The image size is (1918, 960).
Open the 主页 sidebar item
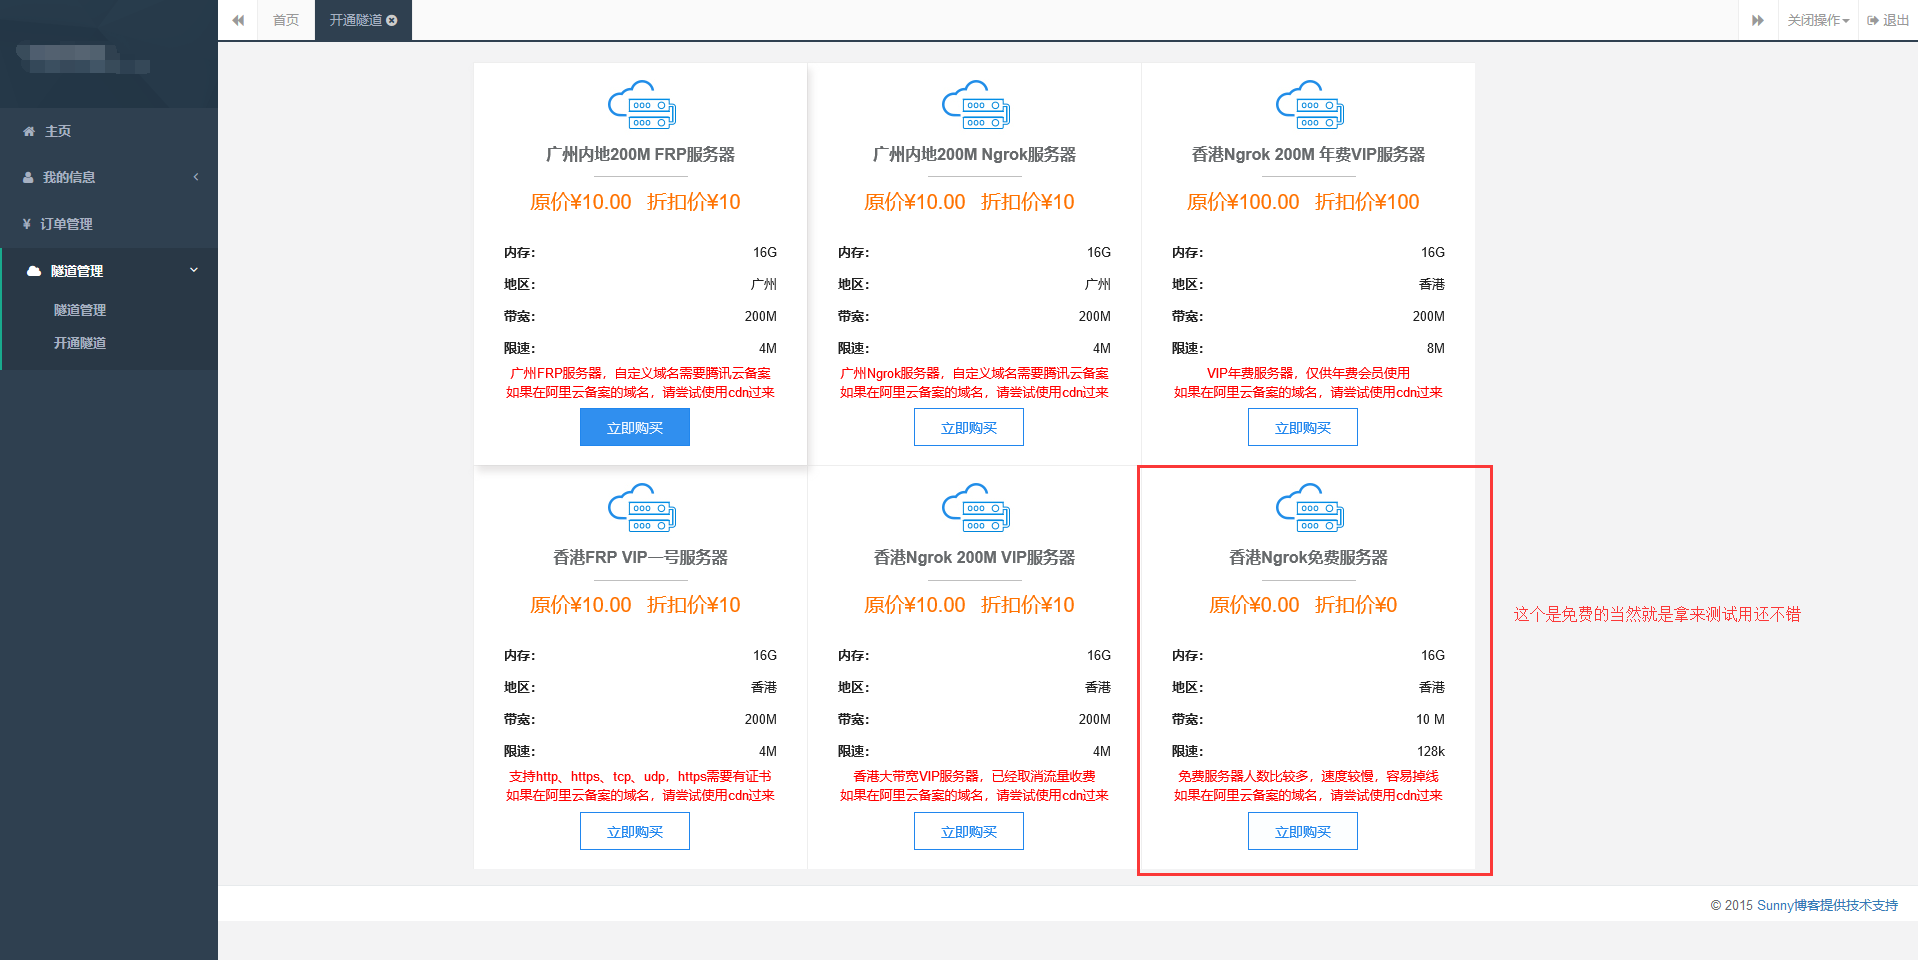109,131
